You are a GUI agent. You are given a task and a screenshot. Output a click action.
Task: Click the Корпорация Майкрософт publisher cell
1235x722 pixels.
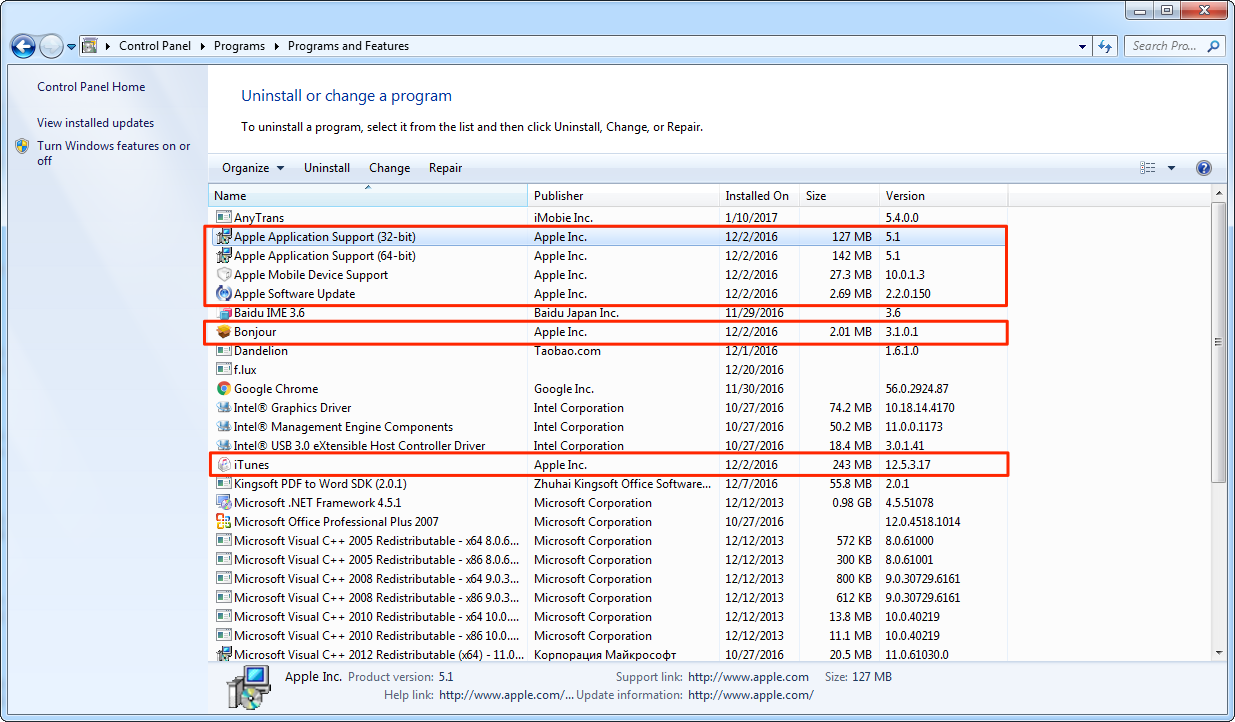coord(605,655)
